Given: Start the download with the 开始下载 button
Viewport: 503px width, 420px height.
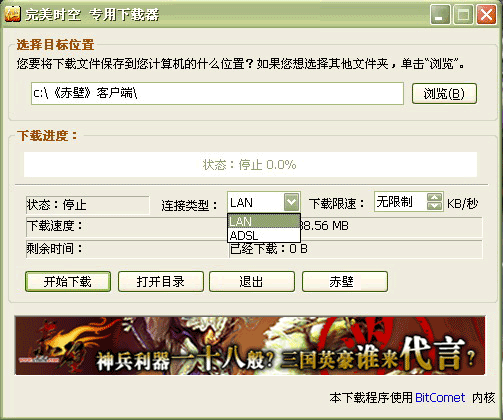Looking at the screenshot, I should [x=68, y=282].
